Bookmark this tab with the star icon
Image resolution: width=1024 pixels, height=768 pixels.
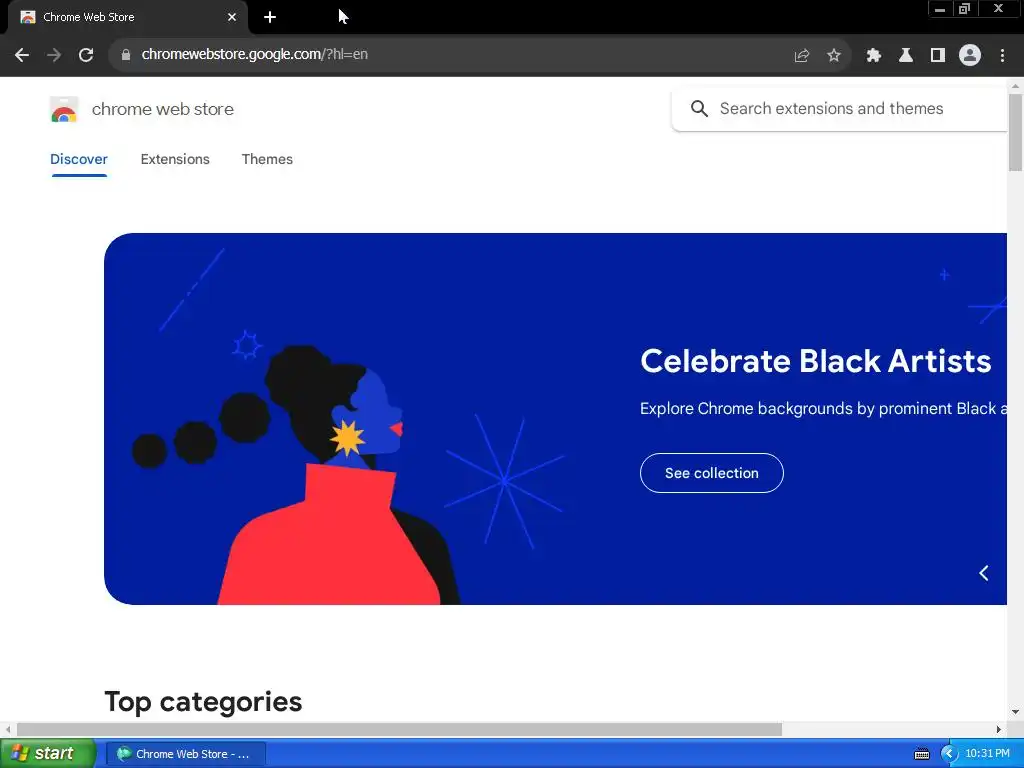(x=834, y=56)
